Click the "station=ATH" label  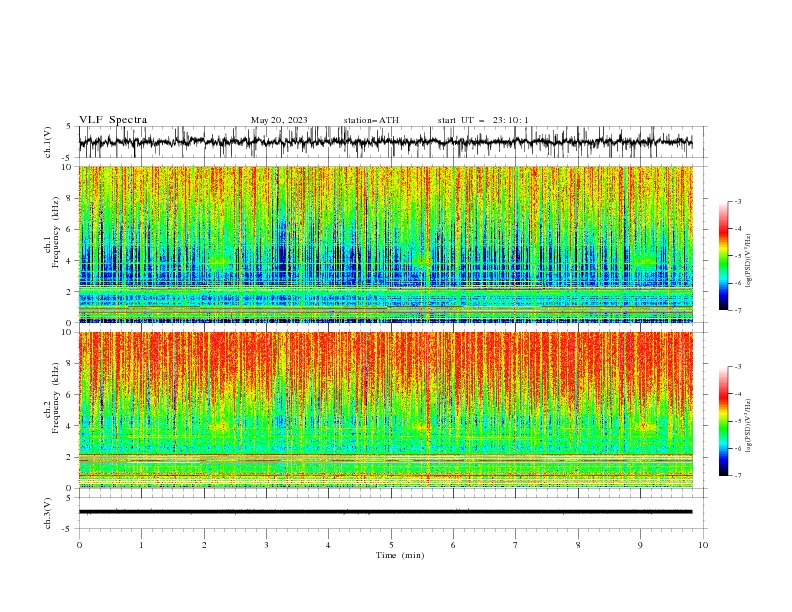tap(371, 120)
